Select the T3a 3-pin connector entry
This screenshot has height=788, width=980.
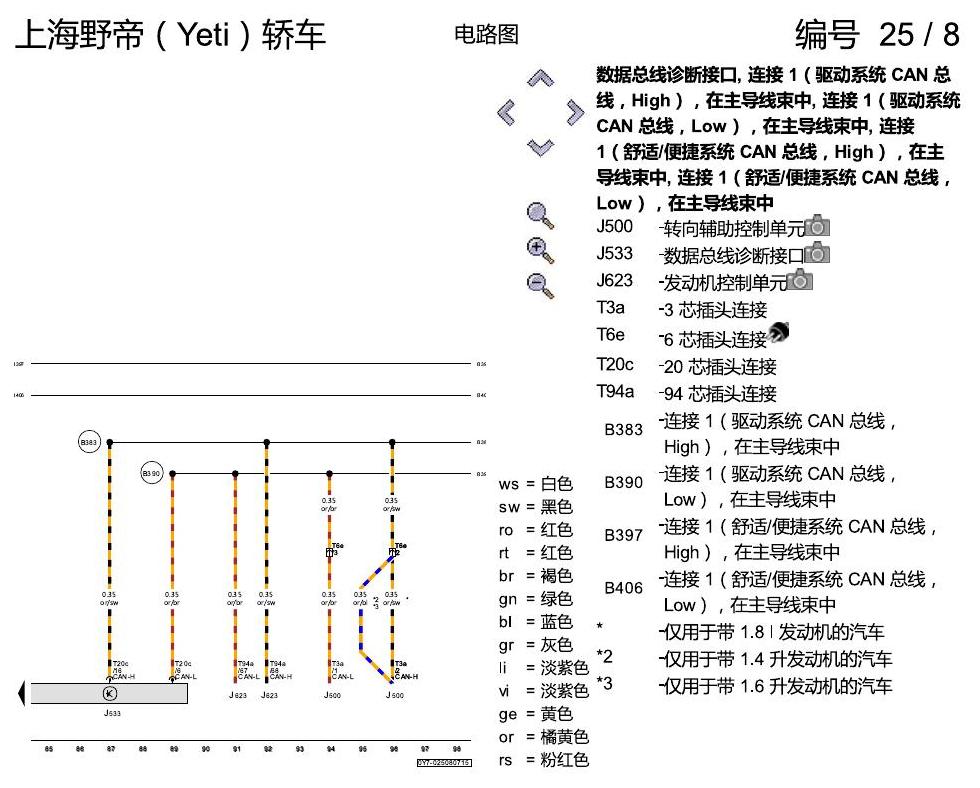tap(681, 309)
